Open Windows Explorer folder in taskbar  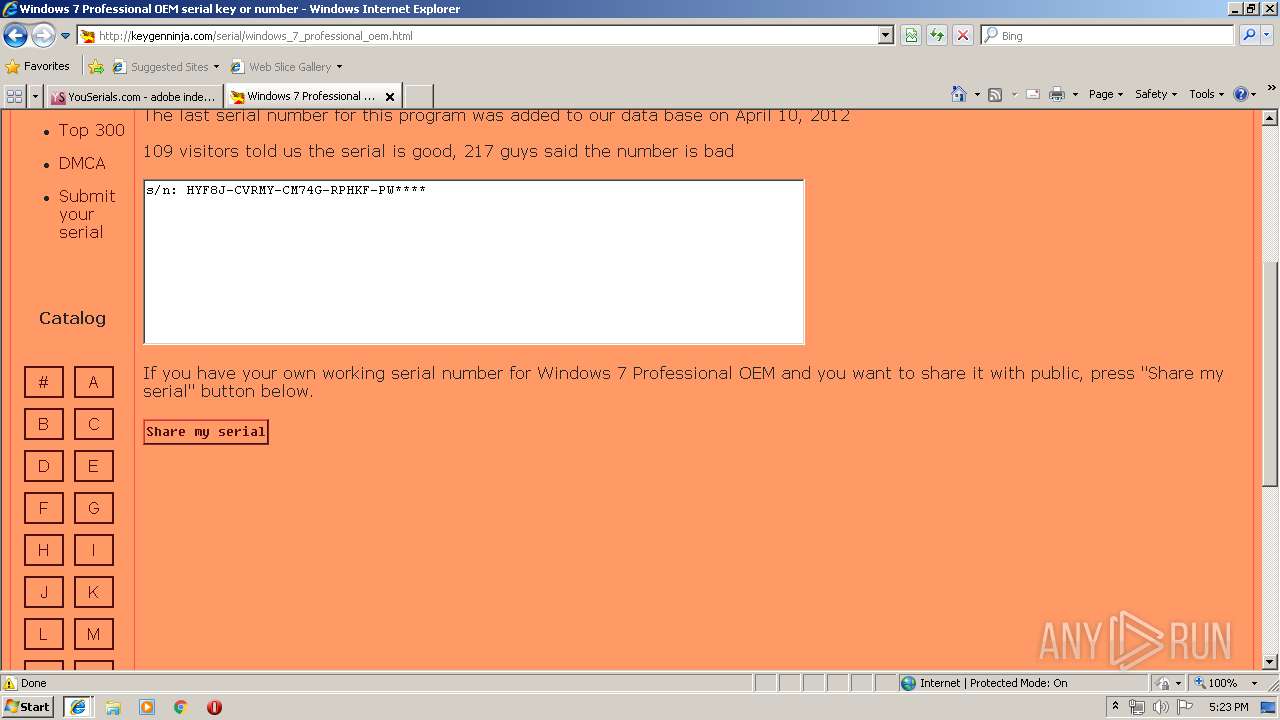coord(113,707)
